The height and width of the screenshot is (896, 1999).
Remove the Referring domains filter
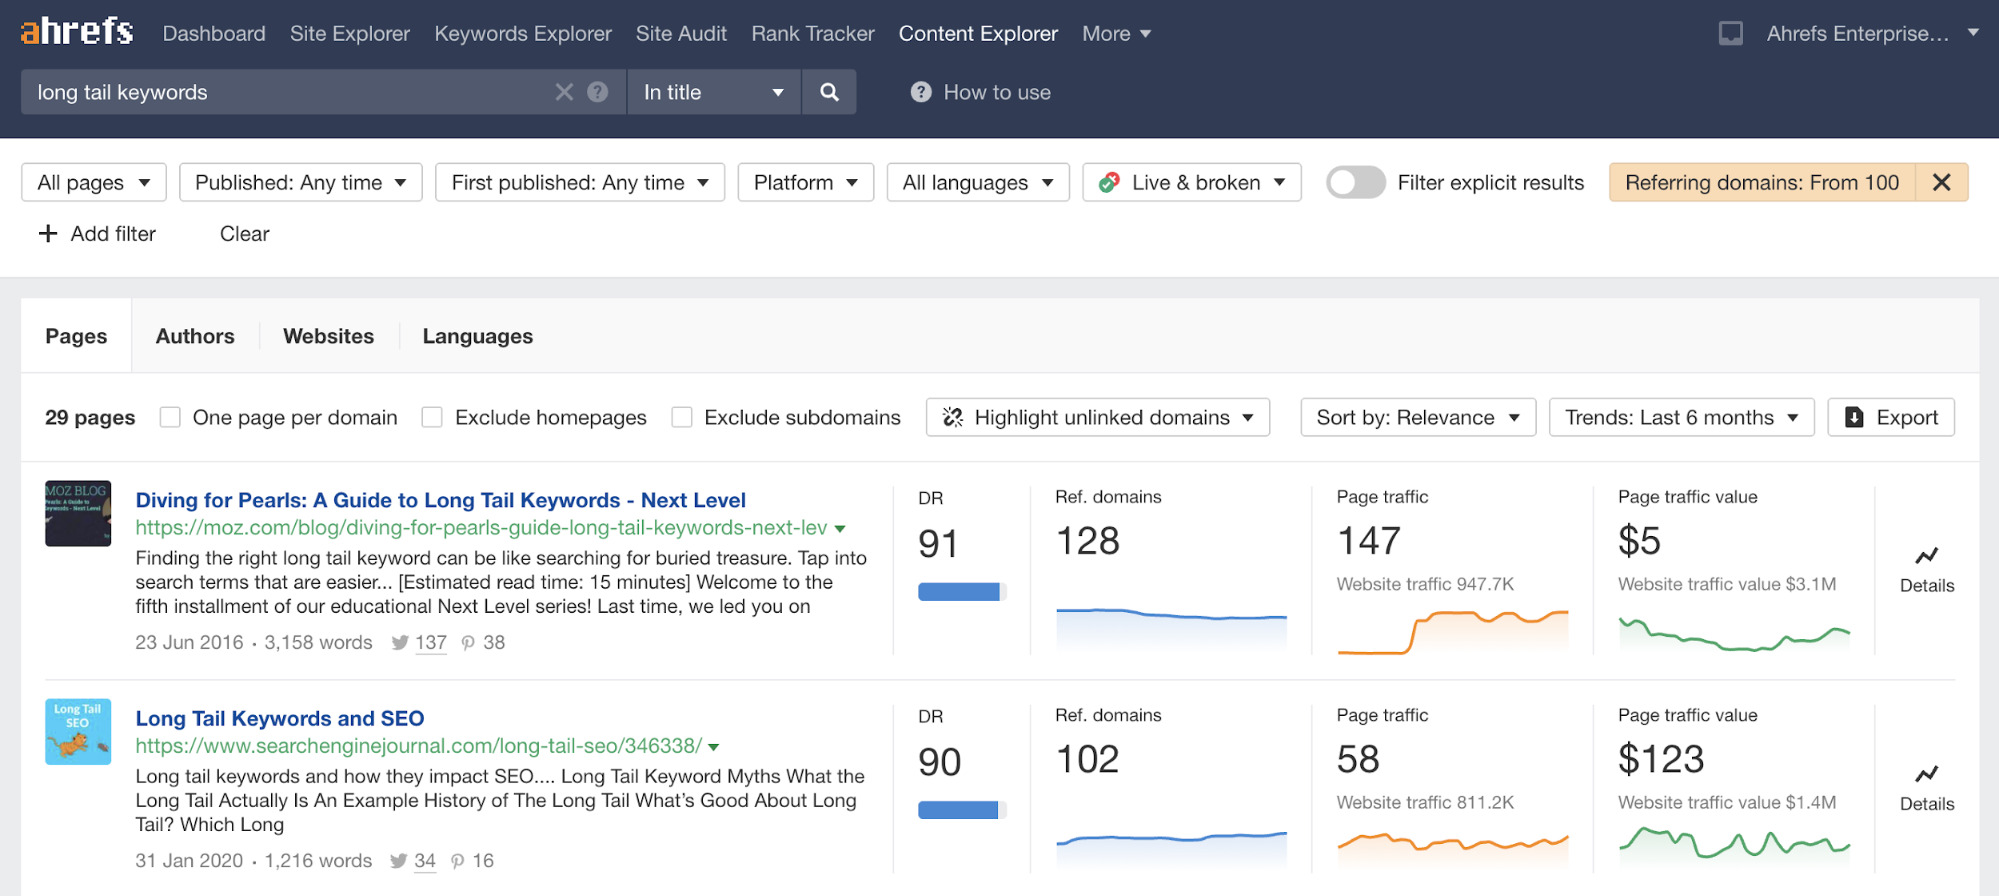[1941, 182]
